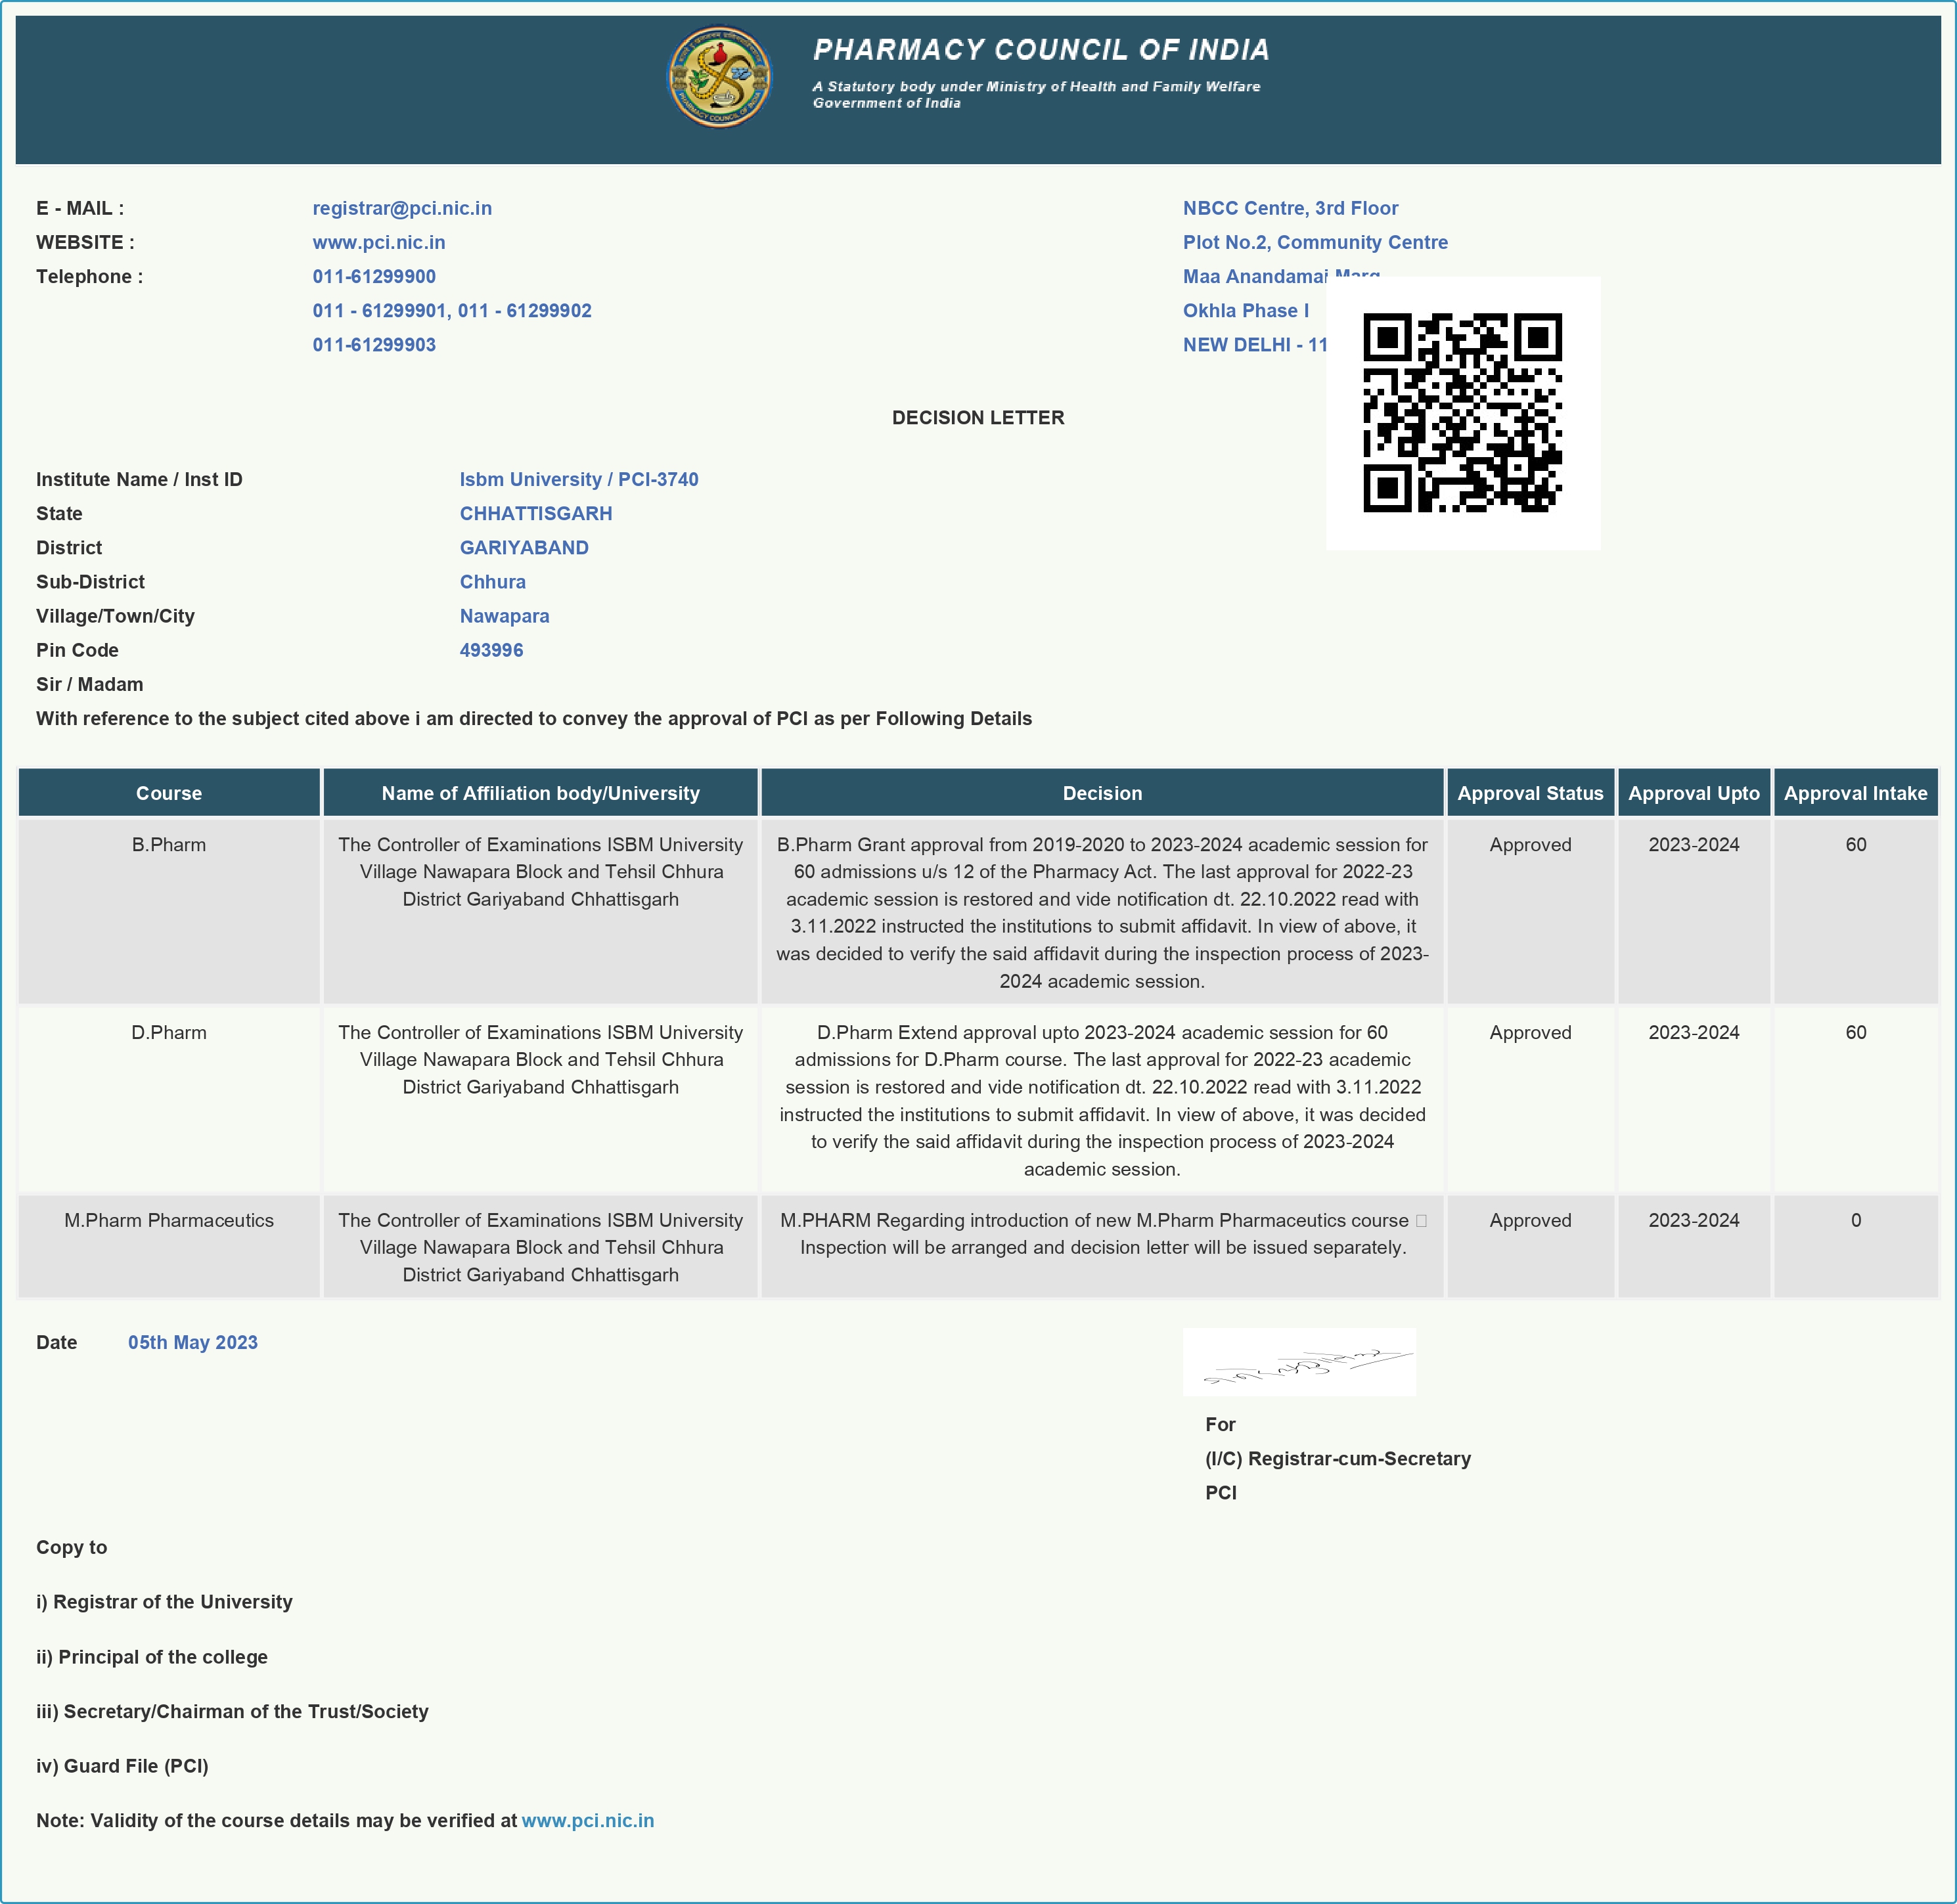Click 'i) Registrar of the University' line
Viewport: 1957px width, 1904px height.
164,1601
